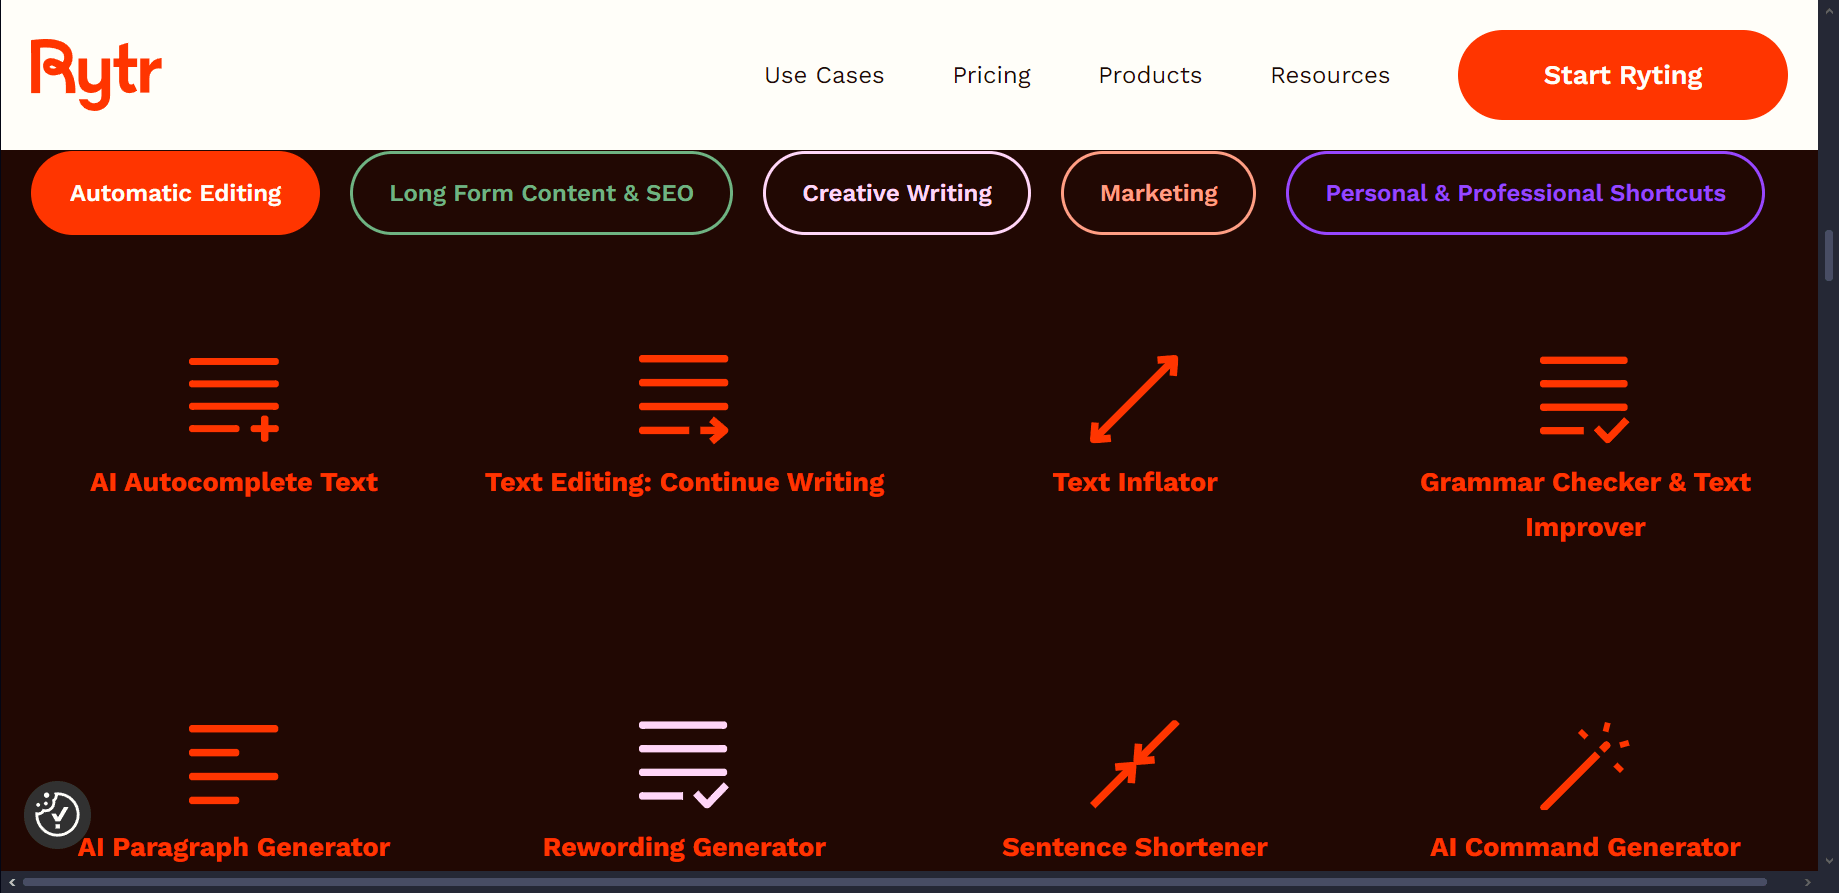The height and width of the screenshot is (893, 1839).
Task: Click the AI Command Generator magic wand icon
Action: pos(1584,765)
